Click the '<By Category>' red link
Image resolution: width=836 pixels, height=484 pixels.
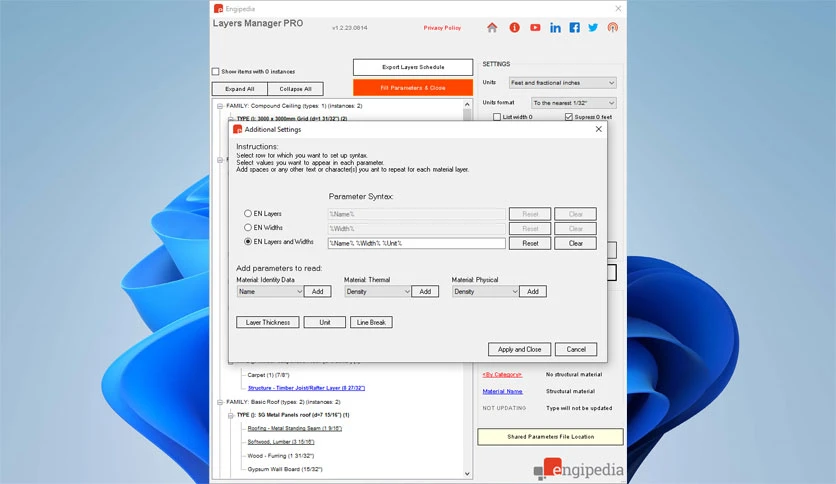coord(502,375)
